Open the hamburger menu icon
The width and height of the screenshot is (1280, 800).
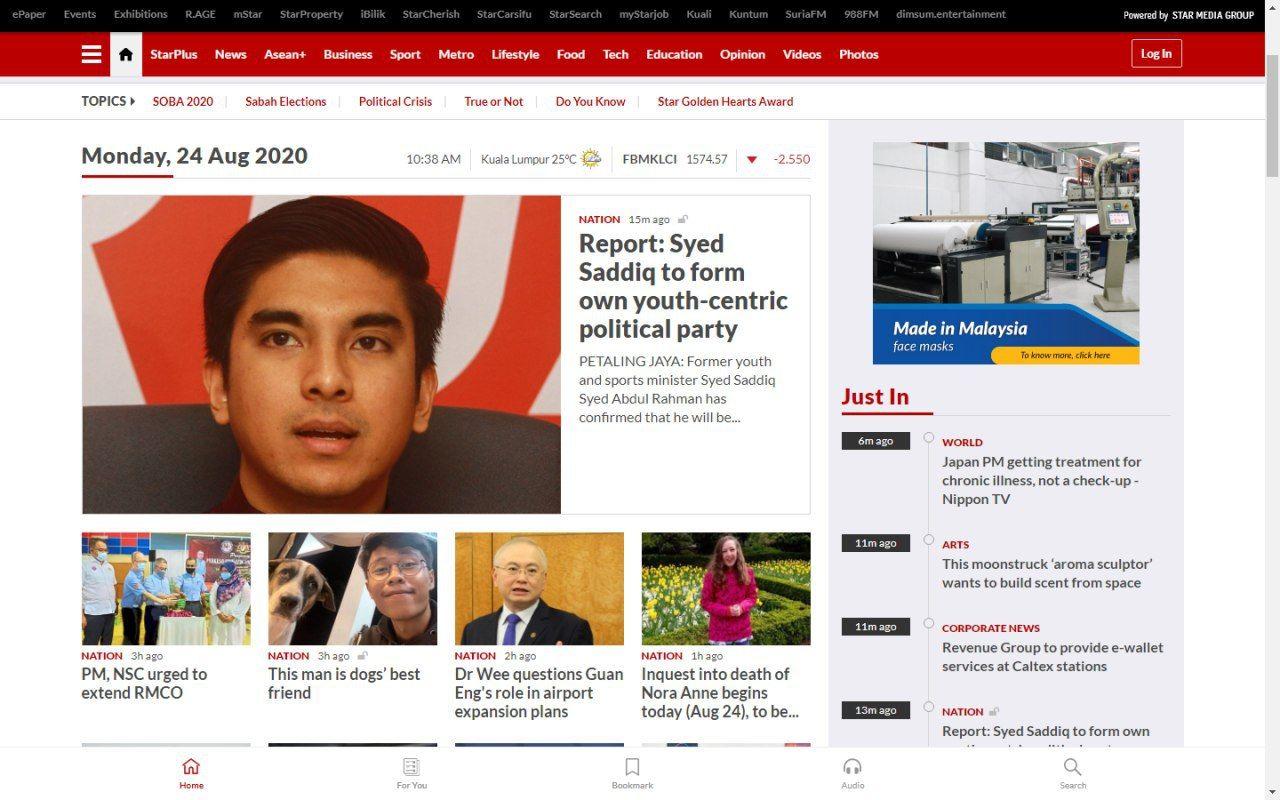[92, 54]
